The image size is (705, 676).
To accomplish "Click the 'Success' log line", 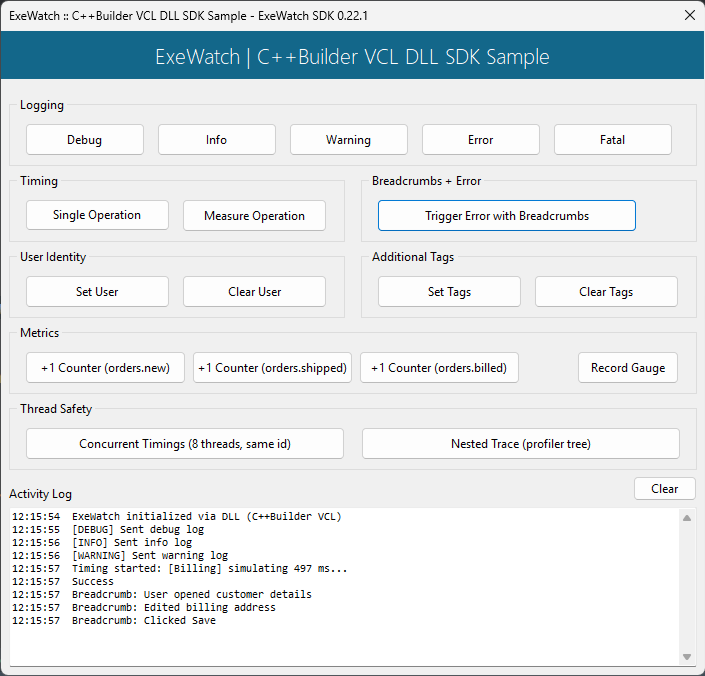I will click(63, 582).
